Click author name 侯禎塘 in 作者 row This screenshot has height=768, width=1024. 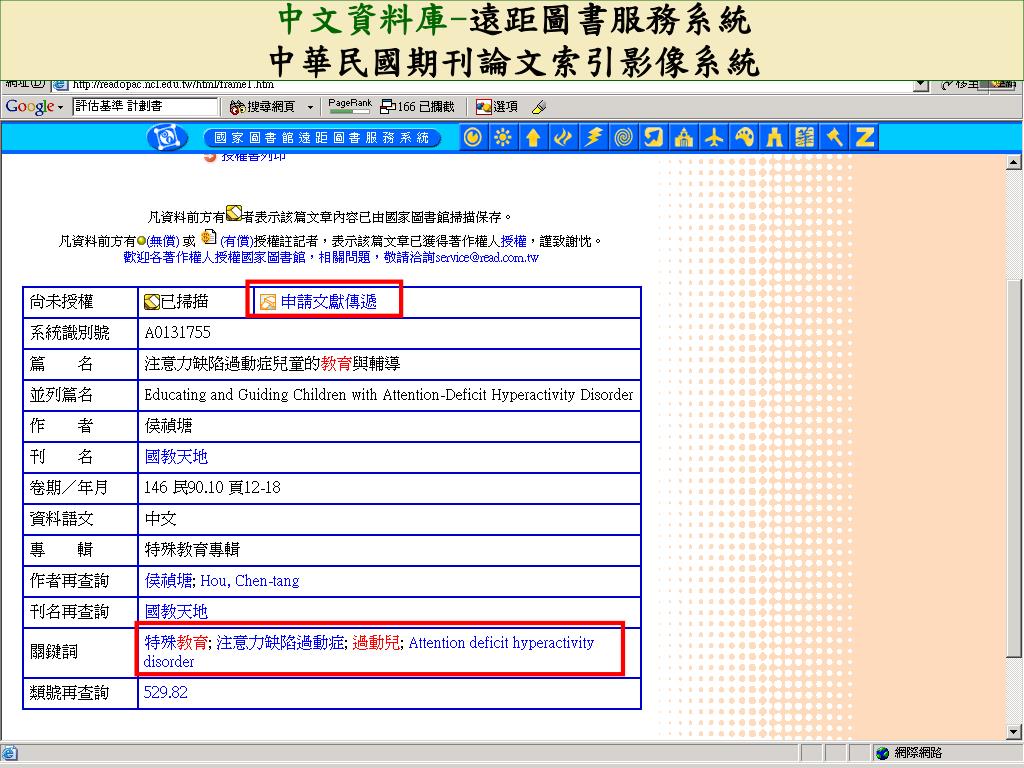[x=168, y=426]
